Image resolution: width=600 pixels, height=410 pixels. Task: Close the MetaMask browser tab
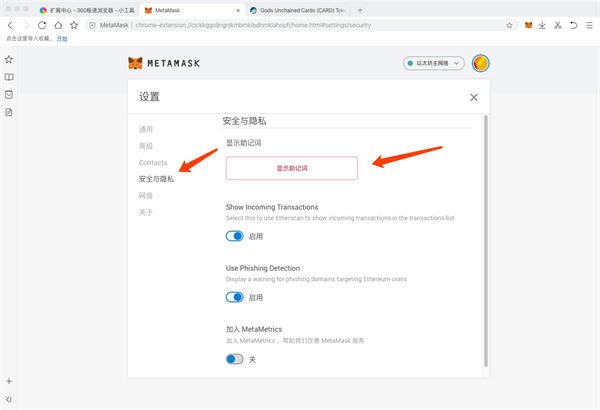pos(238,10)
